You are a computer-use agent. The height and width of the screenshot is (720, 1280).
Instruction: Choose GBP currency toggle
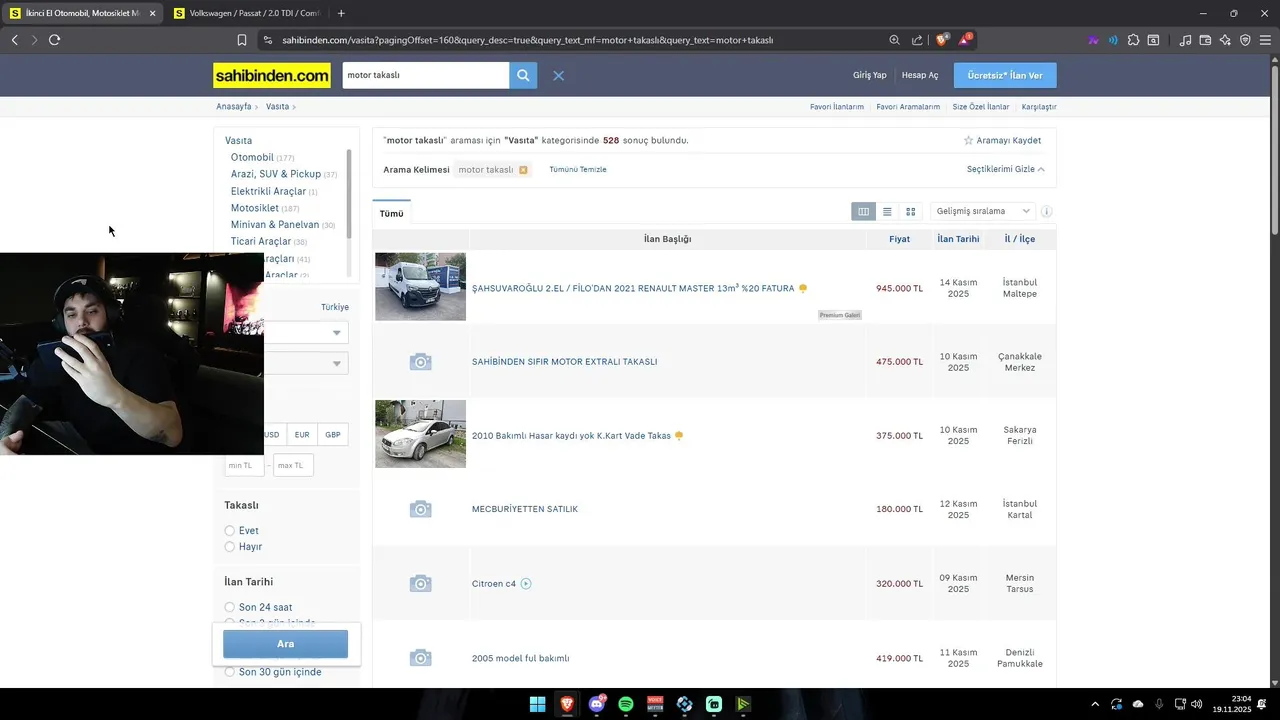click(x=333, y=435)
